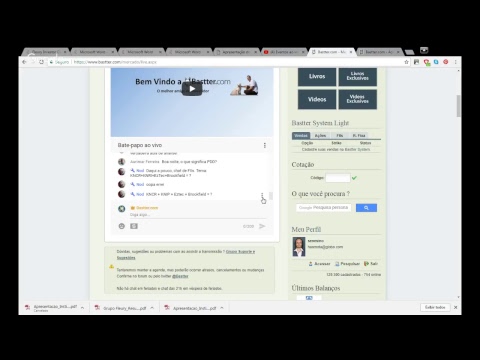The image size is (480, 360).
Task: Click the blue search magnifier button
Action: point(366,208)
